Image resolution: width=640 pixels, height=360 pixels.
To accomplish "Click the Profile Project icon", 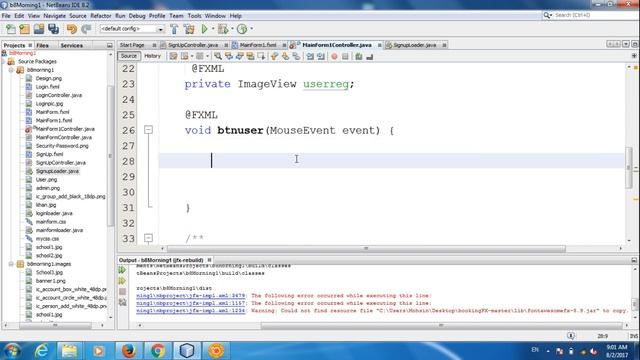I will (x=242, y=29).
